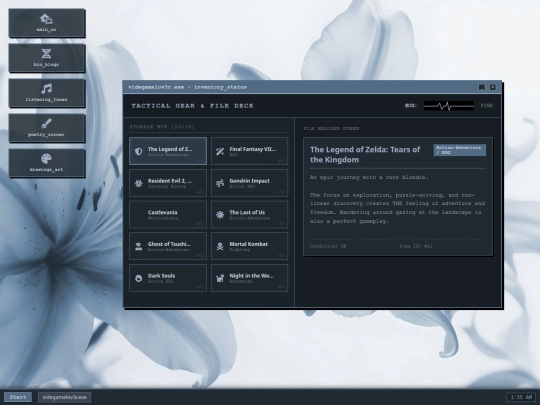Image resolution: width=540 pixels, height=405 pixels.
Task: Click 'An epic journey with a cute blondie.' line
Action: pyautogui.click(x=369, y=177)
